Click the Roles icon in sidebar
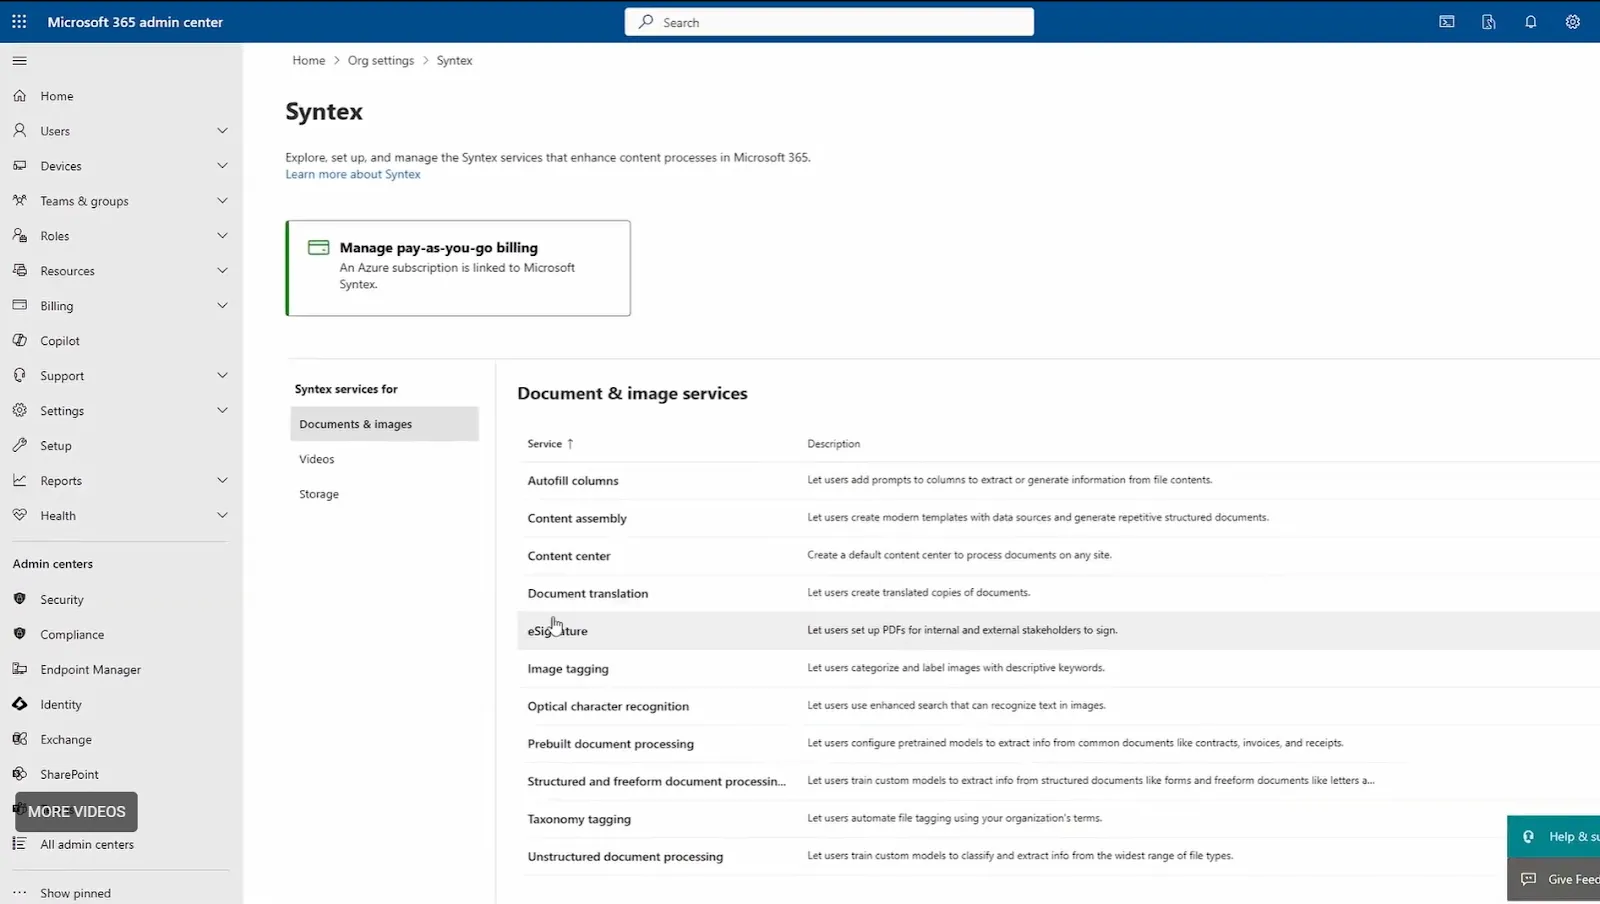The width and height of the screenshot is (1600, 904). pos(19,236)
